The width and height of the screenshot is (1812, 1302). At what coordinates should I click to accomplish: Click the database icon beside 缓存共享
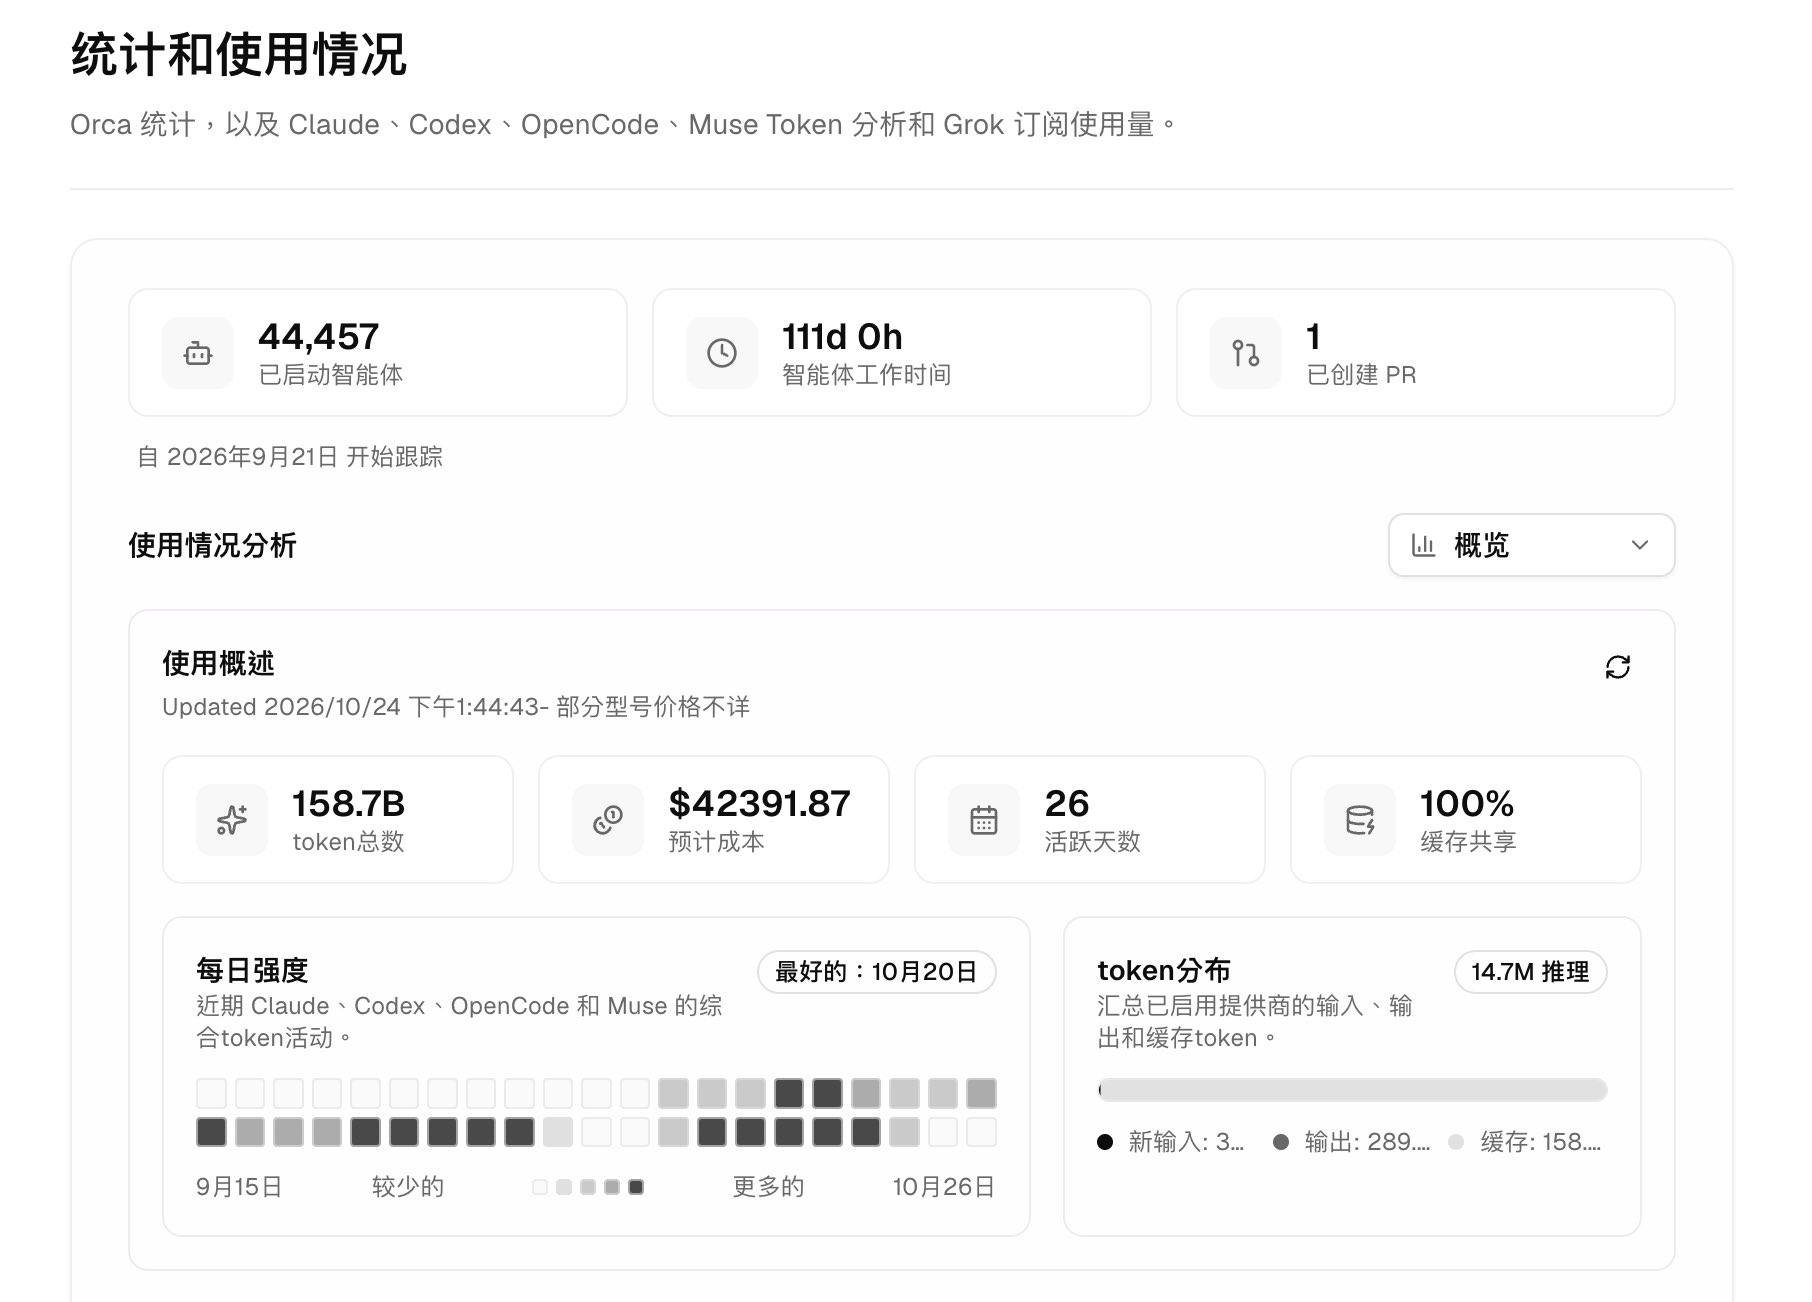coord(1360,820)
